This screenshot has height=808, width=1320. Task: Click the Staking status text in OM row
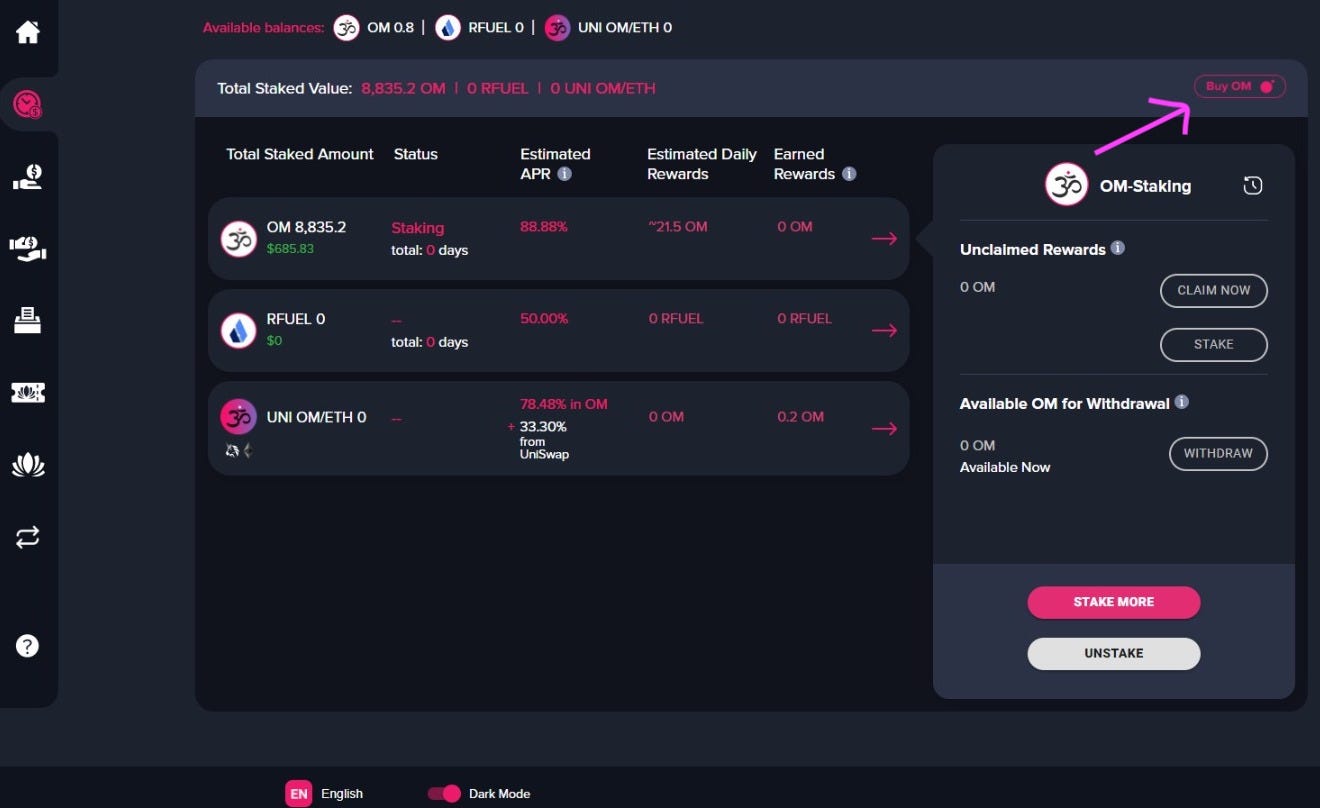[x=418, y=228]
